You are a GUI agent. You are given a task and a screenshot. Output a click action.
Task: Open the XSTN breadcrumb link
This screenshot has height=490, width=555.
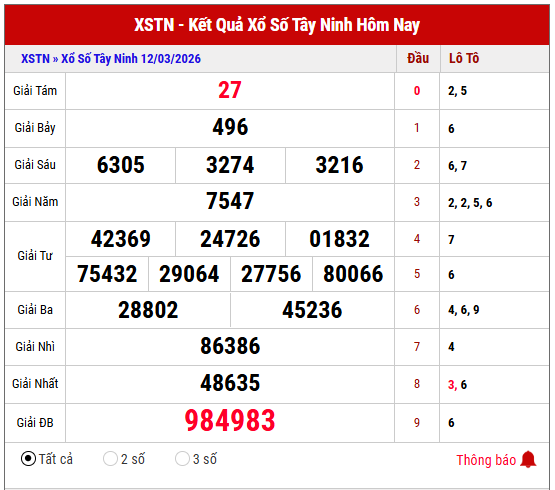[35, 59]
